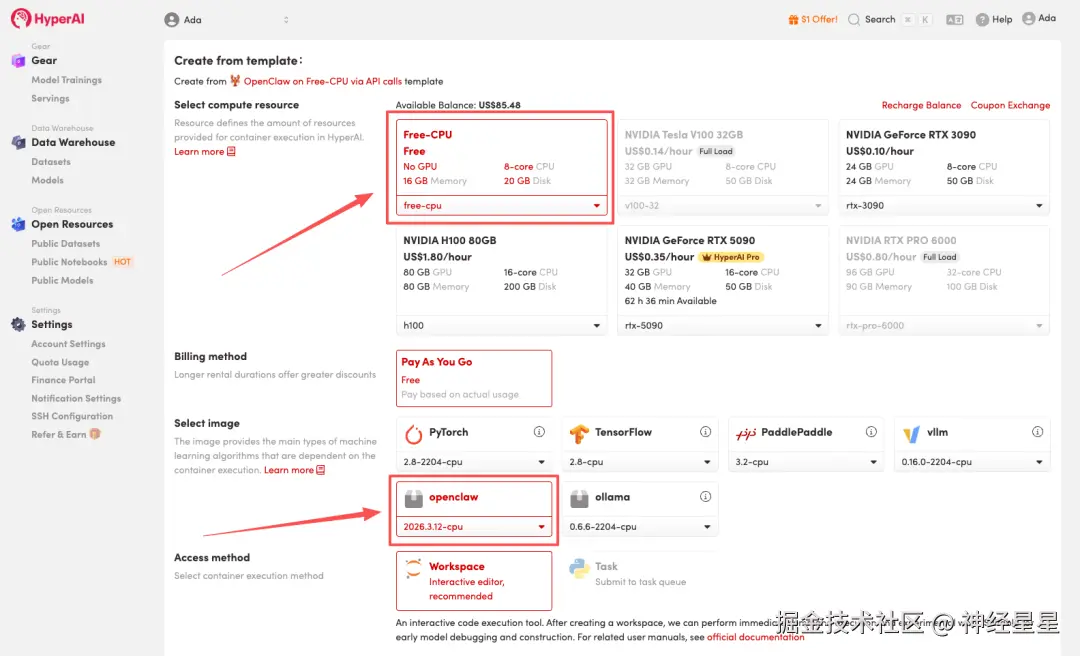This screenshot has width=1080, height=656.
Task: Open TensorFlow version dropdown 2.8-cpu
Action: (640, 462)
